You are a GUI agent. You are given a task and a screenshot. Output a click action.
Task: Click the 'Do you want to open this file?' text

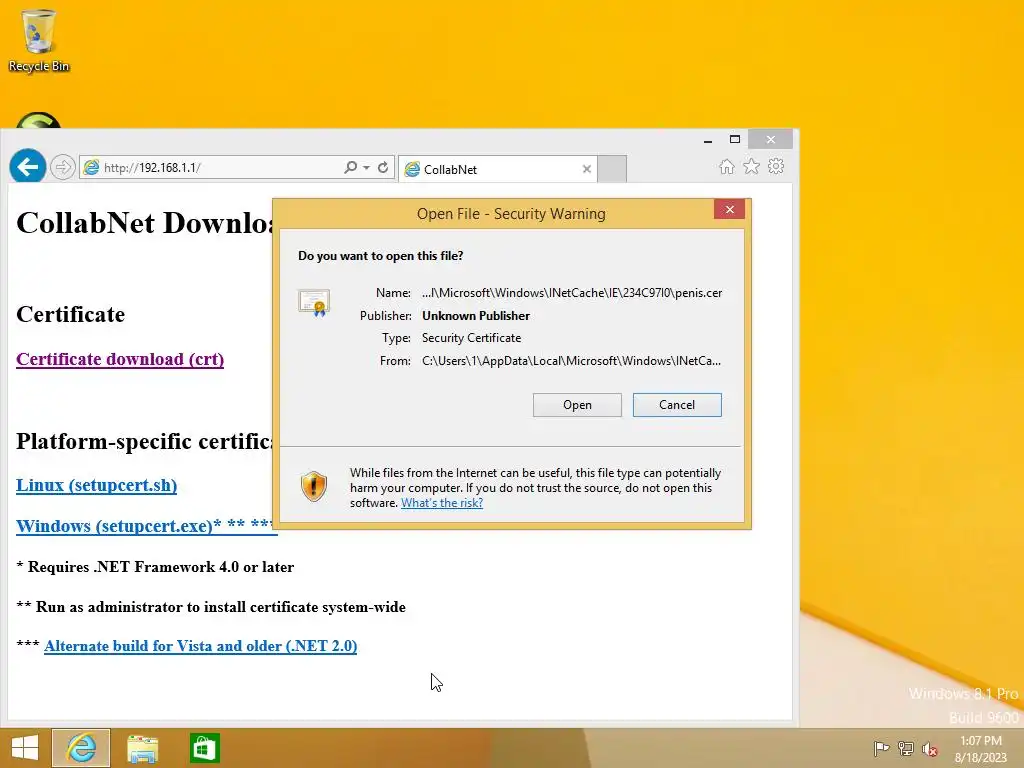pos(381,256)
